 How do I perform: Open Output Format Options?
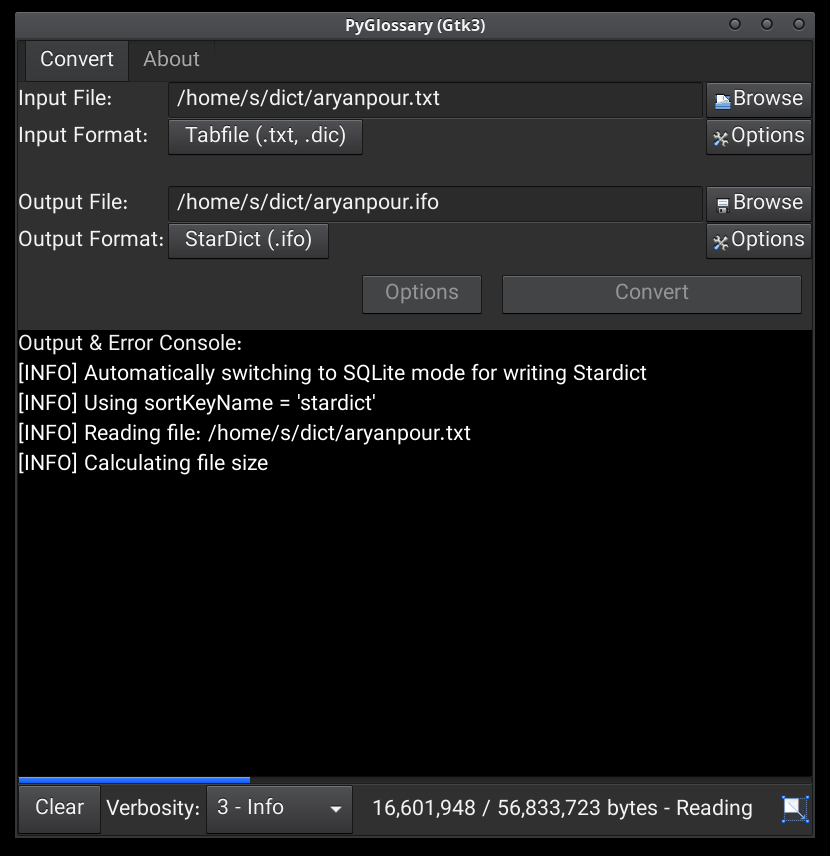tap(758, 240)
